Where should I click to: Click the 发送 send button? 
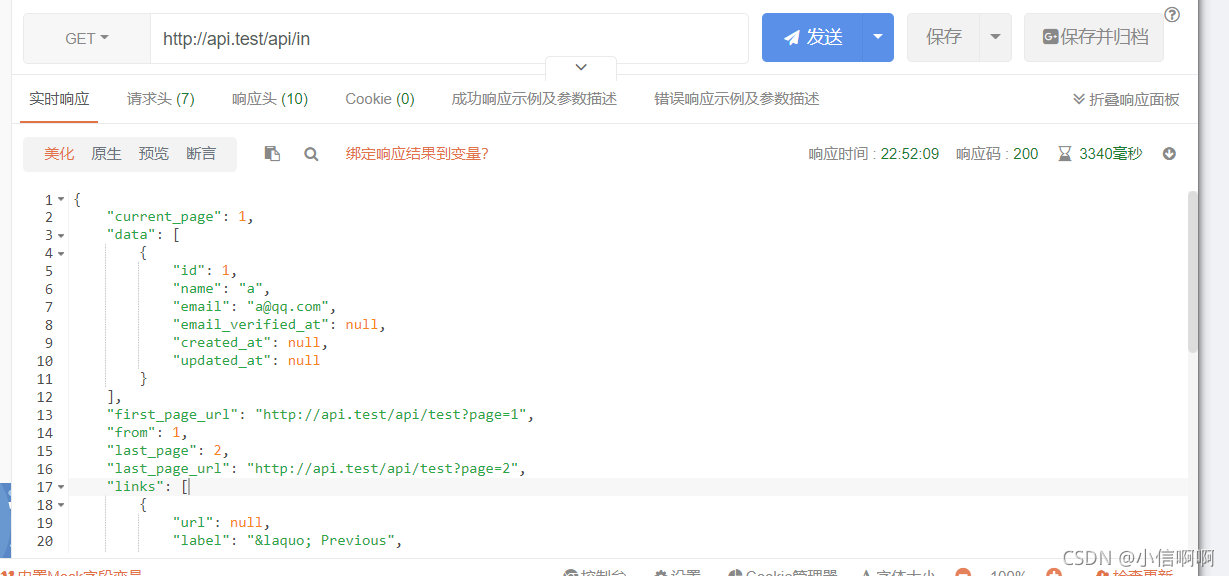click(x=812, y=38)
